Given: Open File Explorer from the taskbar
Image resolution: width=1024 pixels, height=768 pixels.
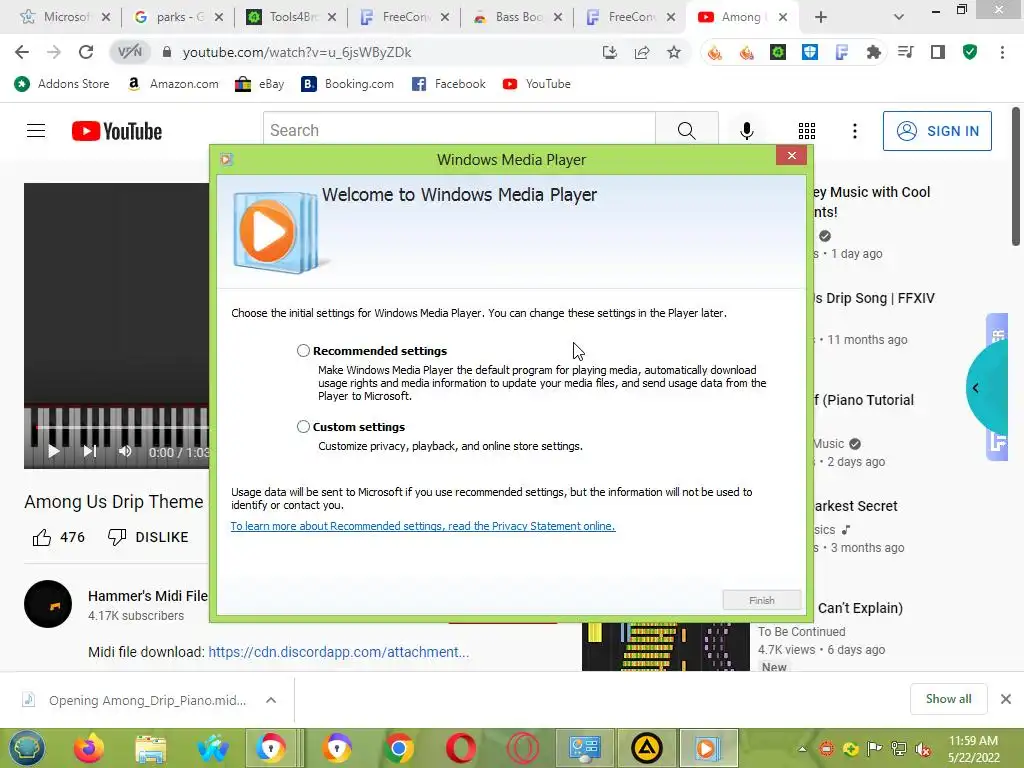Looking at the screenshot, I should coord(151,748).
